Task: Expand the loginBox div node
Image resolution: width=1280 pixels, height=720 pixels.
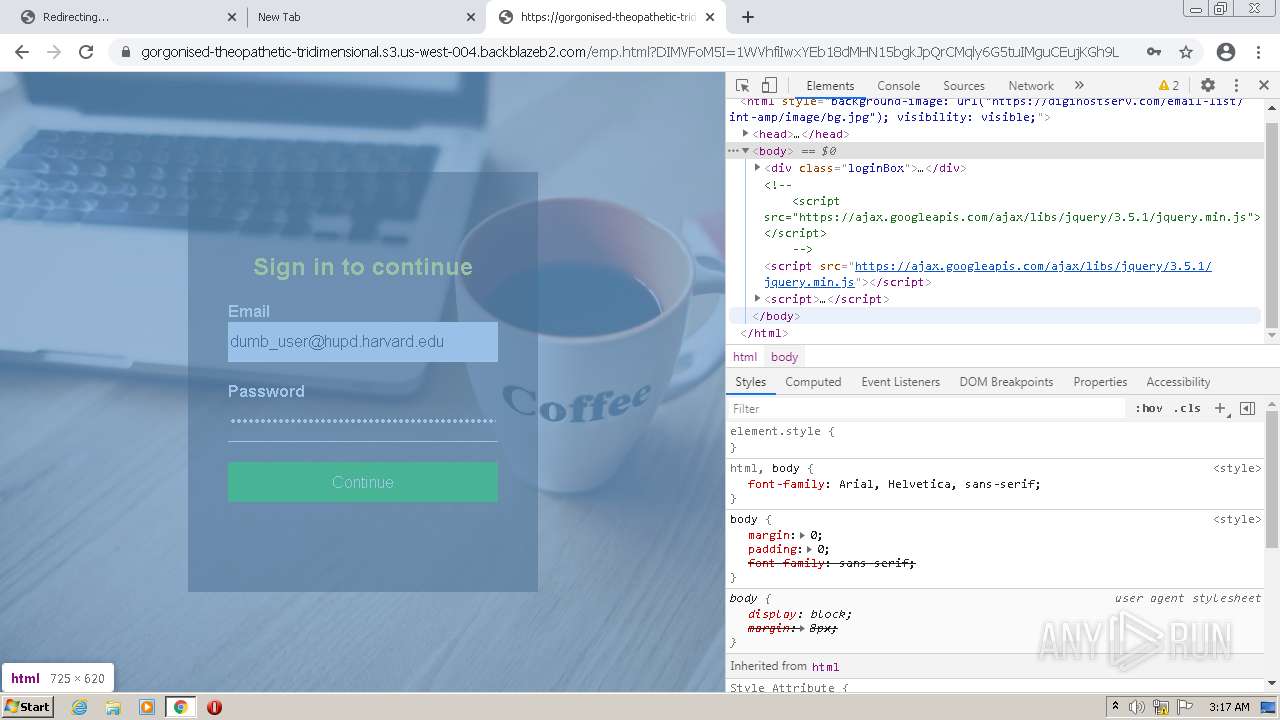Action: click(757, 168)
